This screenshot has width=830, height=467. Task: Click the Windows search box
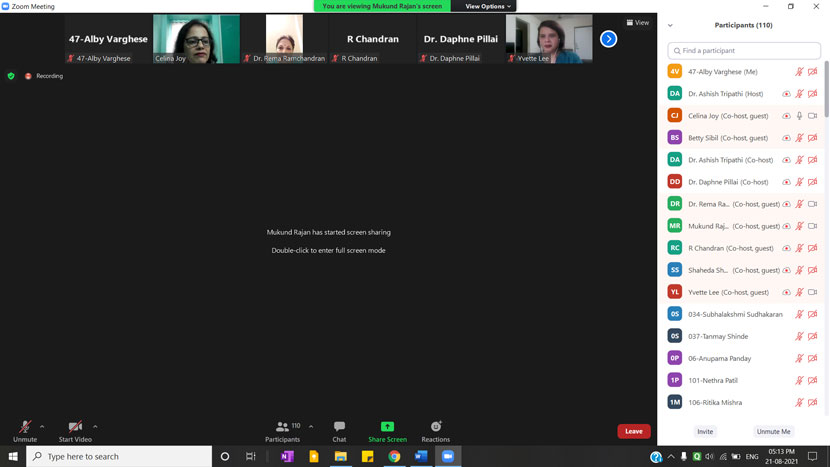(119, 456)
